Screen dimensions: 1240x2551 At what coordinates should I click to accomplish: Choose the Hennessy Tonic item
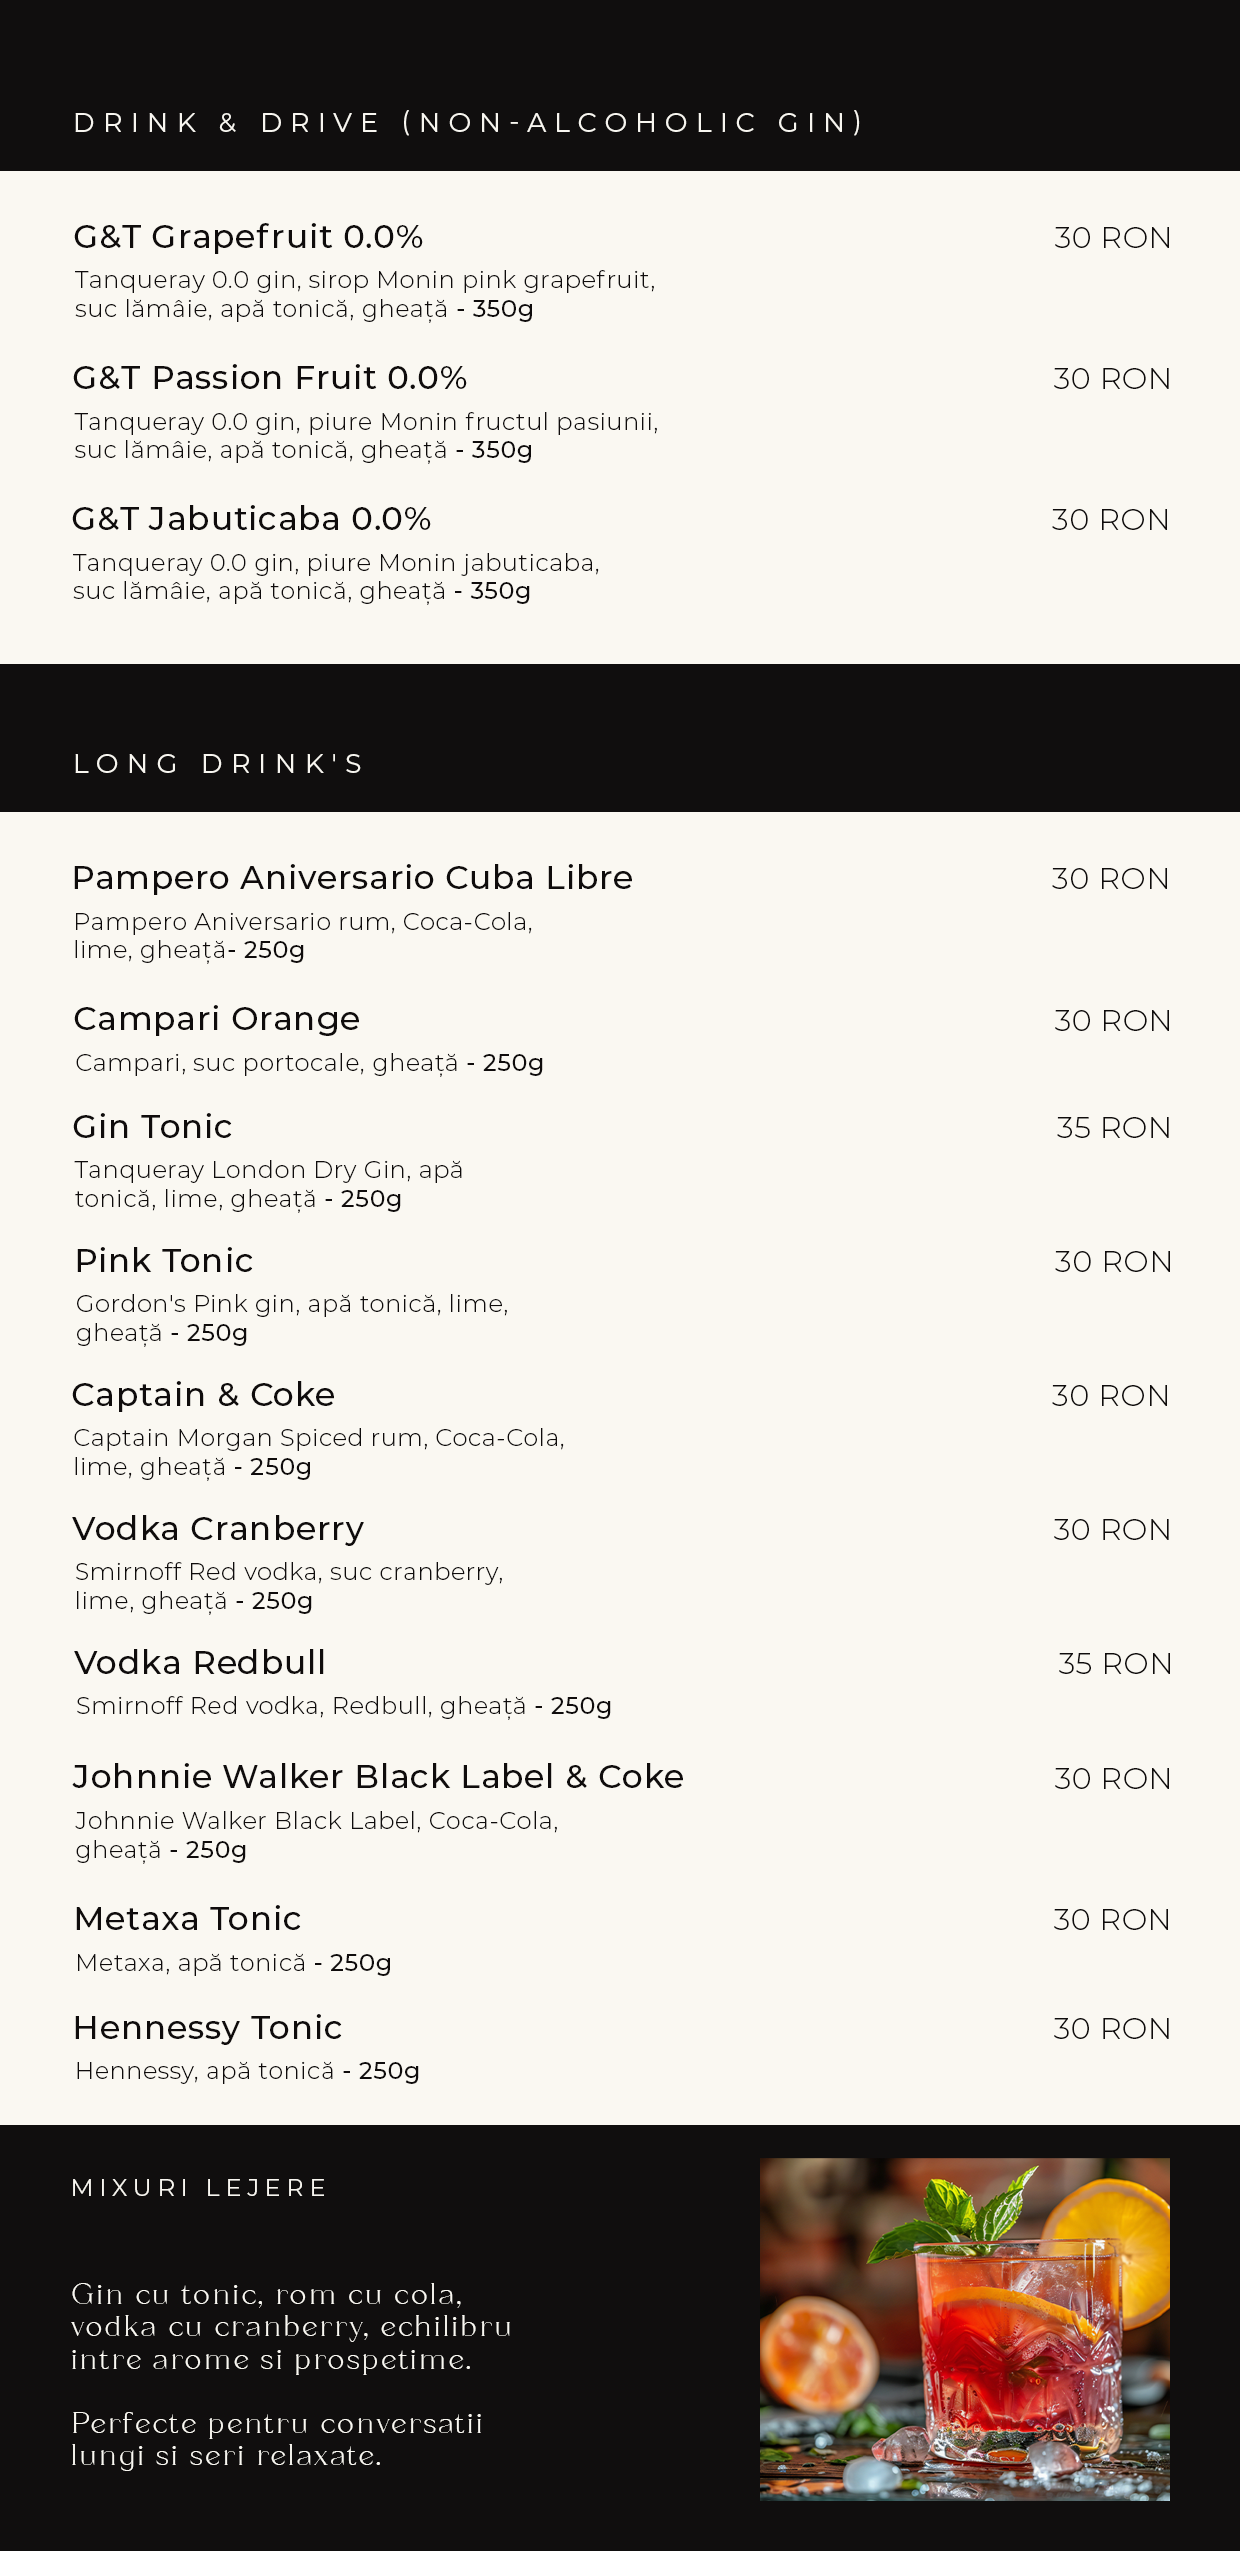coord(208,2028)
